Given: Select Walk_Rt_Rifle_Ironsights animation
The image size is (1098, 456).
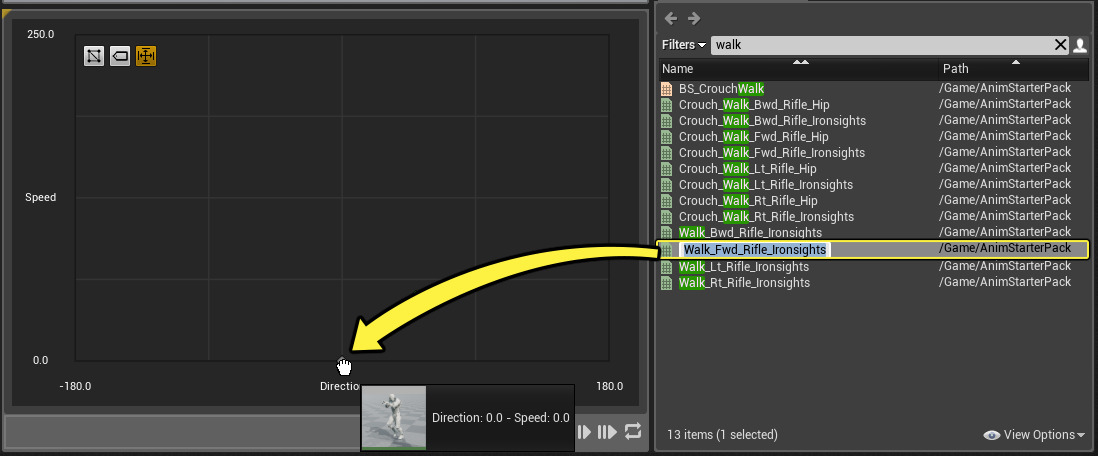Looking at the screenshot, I should coord(744,283).
